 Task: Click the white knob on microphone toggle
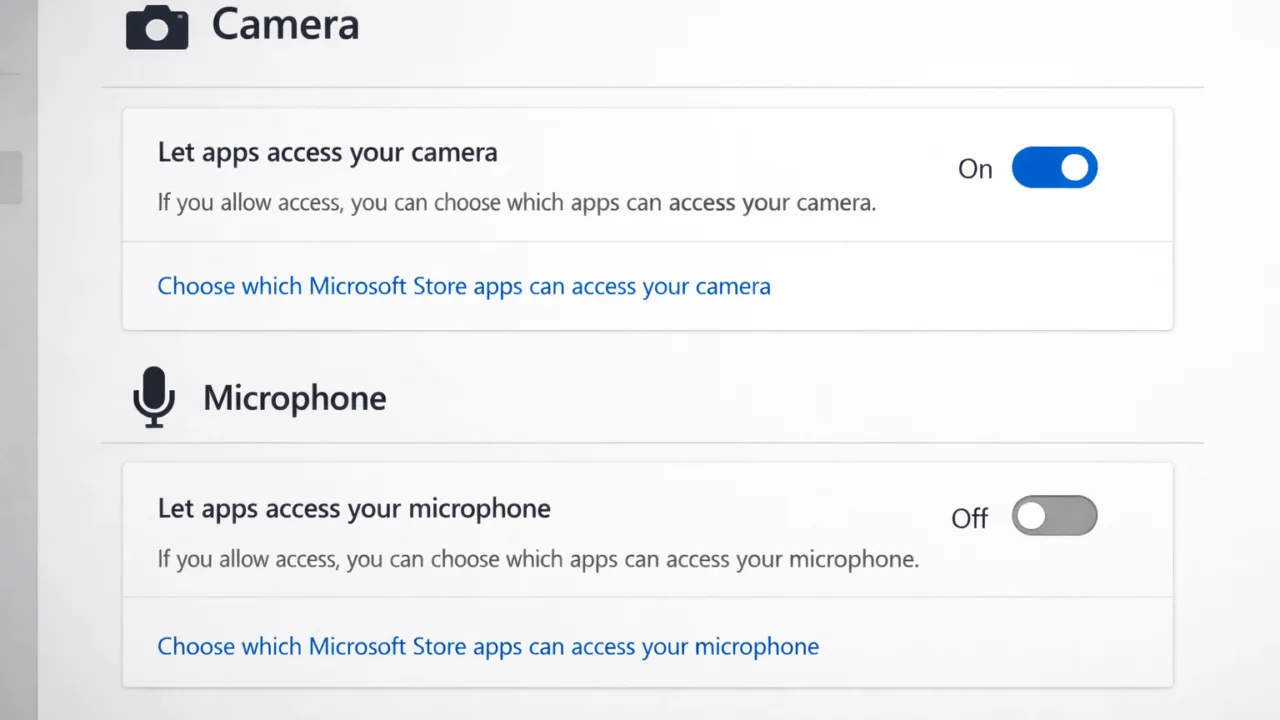coord(1031,516)
